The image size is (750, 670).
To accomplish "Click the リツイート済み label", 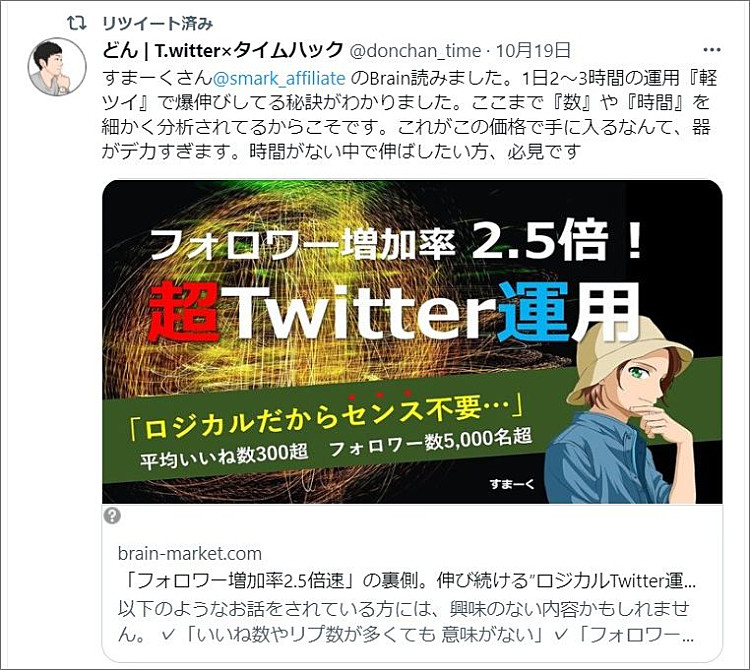I will tap(158, 23).
